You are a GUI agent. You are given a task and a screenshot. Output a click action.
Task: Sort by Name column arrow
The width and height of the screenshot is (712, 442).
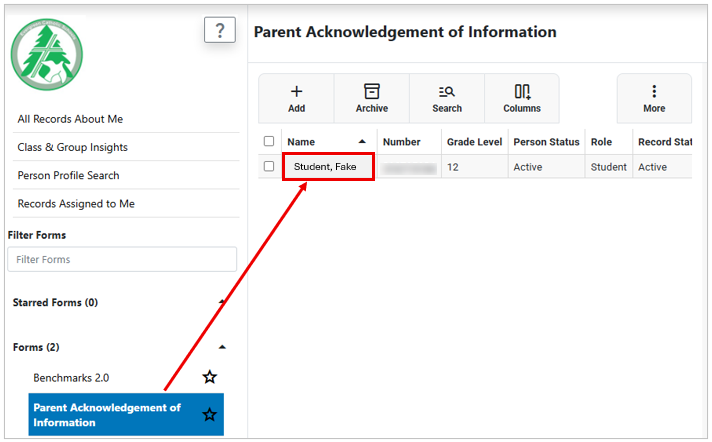(x=362, y=142)
